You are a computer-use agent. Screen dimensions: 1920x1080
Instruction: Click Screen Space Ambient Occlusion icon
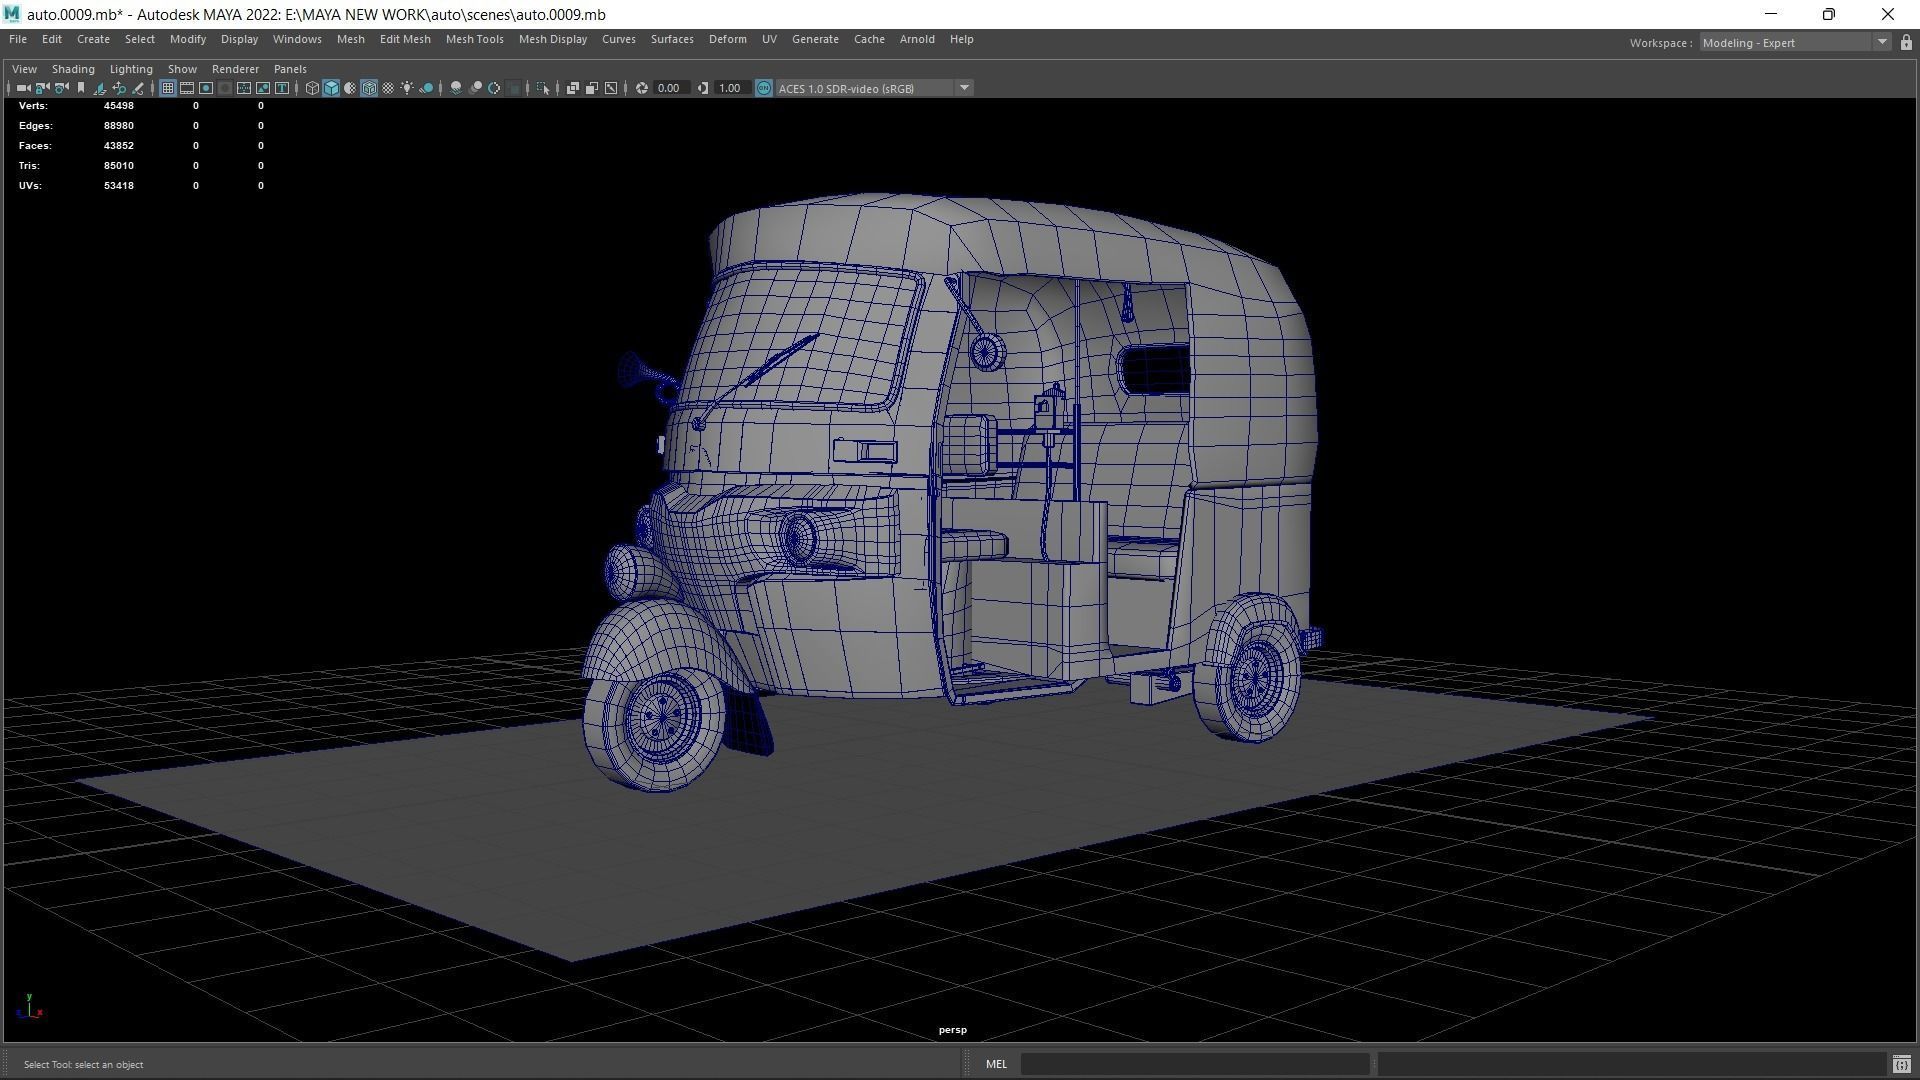coord(456,88)
